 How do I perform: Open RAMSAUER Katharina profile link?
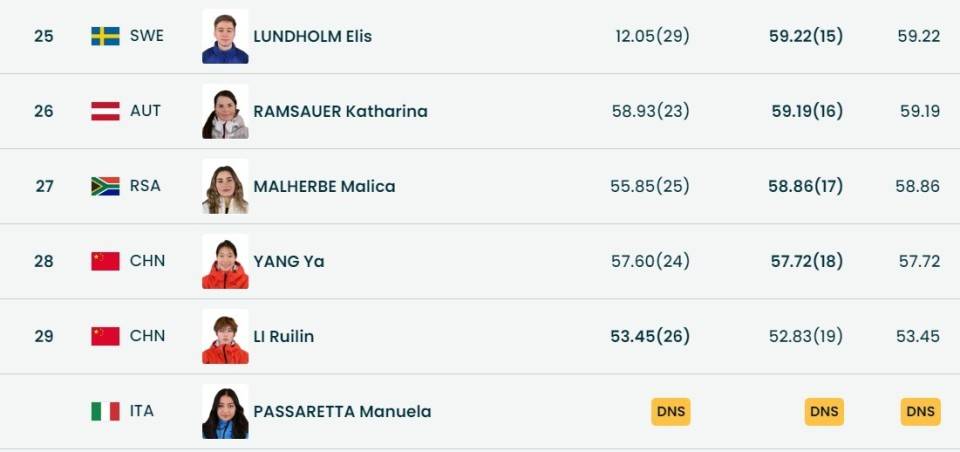click(x=340, y=111)
